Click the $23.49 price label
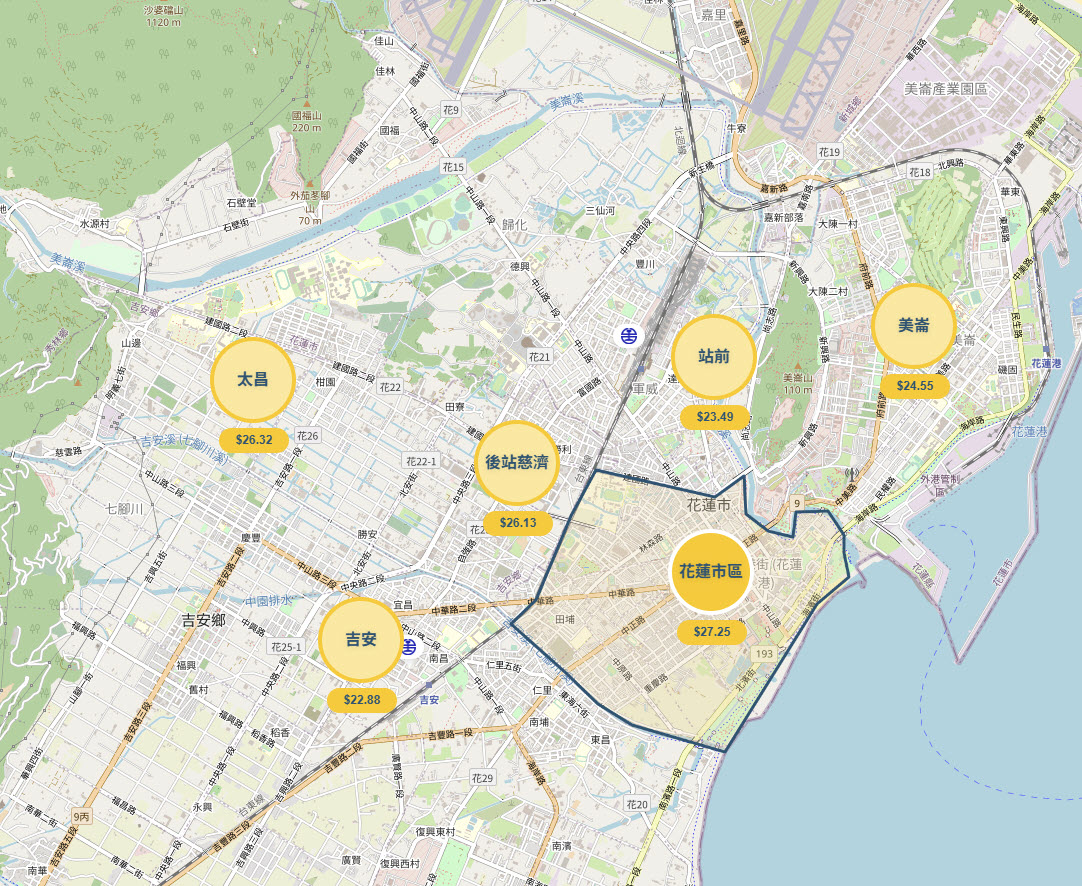The width and height of the screenshot is (1082, 886). (x=714, y=417)
